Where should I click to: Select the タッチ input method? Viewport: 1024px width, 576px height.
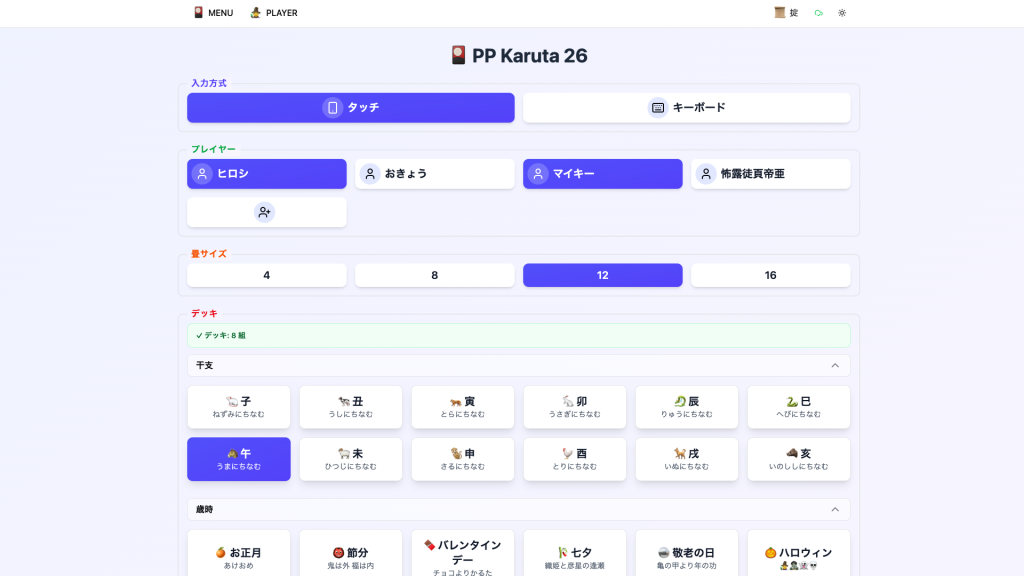pos(351,108)
